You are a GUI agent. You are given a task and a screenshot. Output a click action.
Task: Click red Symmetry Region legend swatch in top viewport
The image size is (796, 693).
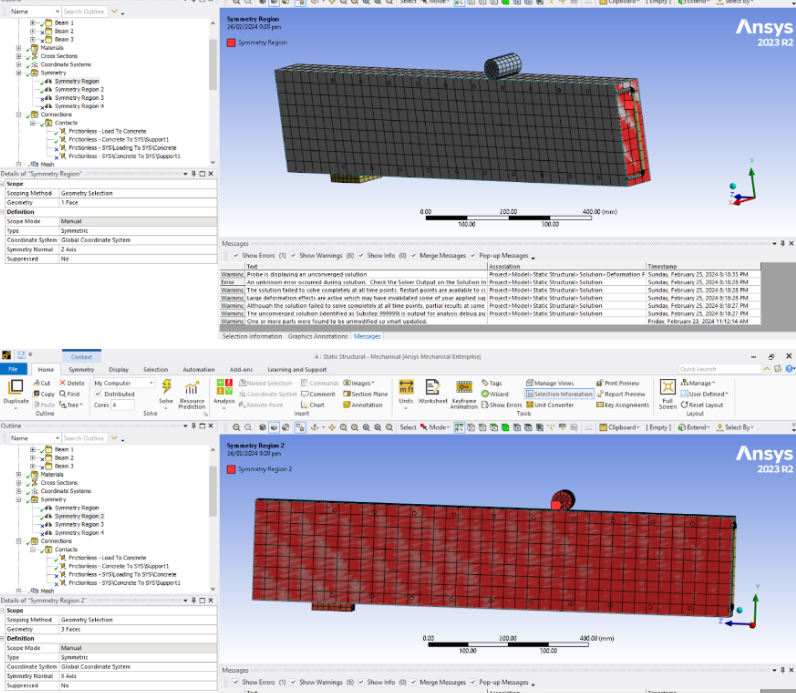(231, 43)
